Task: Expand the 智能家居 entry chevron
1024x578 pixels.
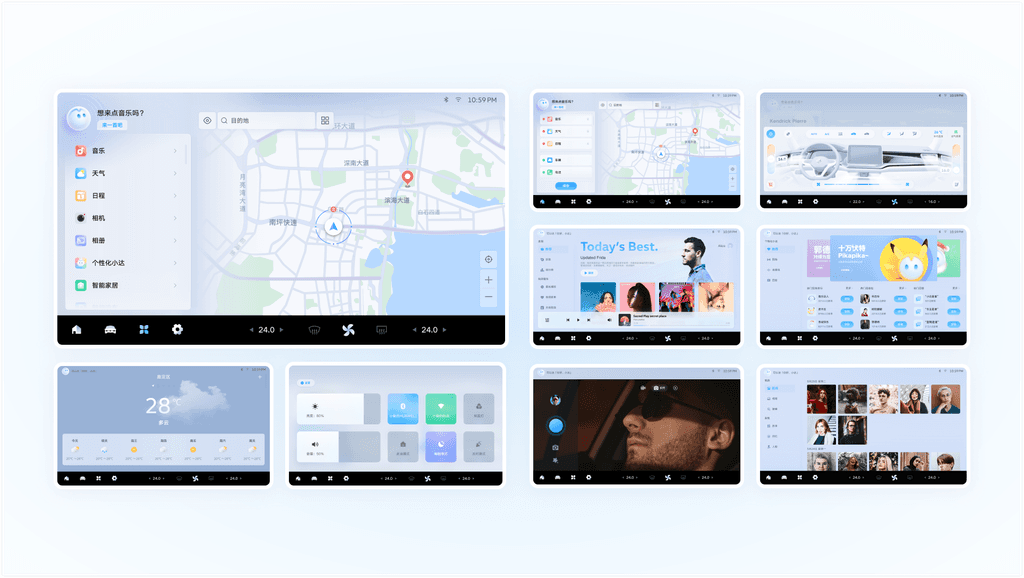Action: coord(175,285)
